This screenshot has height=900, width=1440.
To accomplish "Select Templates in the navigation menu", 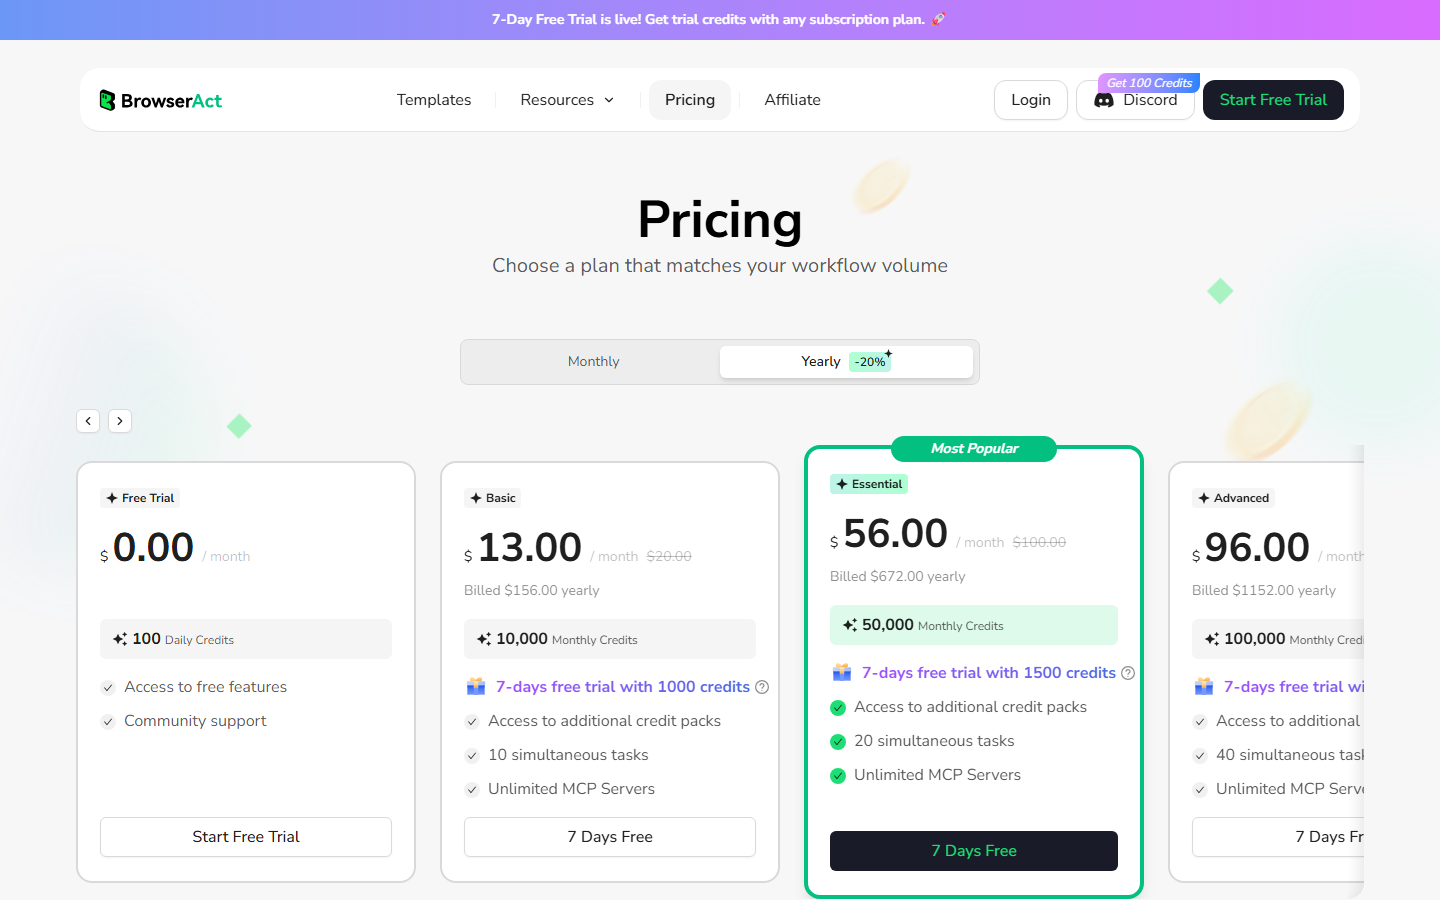I will (433, 100).
